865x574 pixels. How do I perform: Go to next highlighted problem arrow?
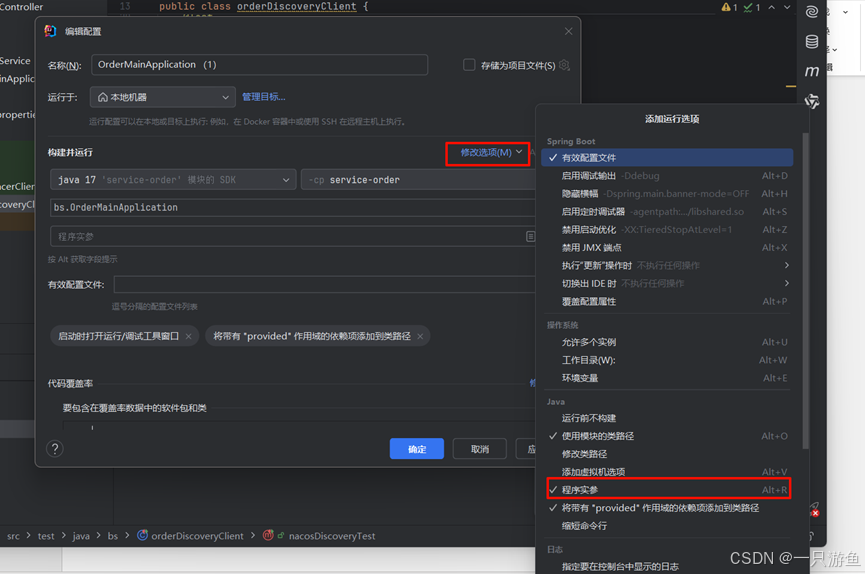(x=787, y=7)
